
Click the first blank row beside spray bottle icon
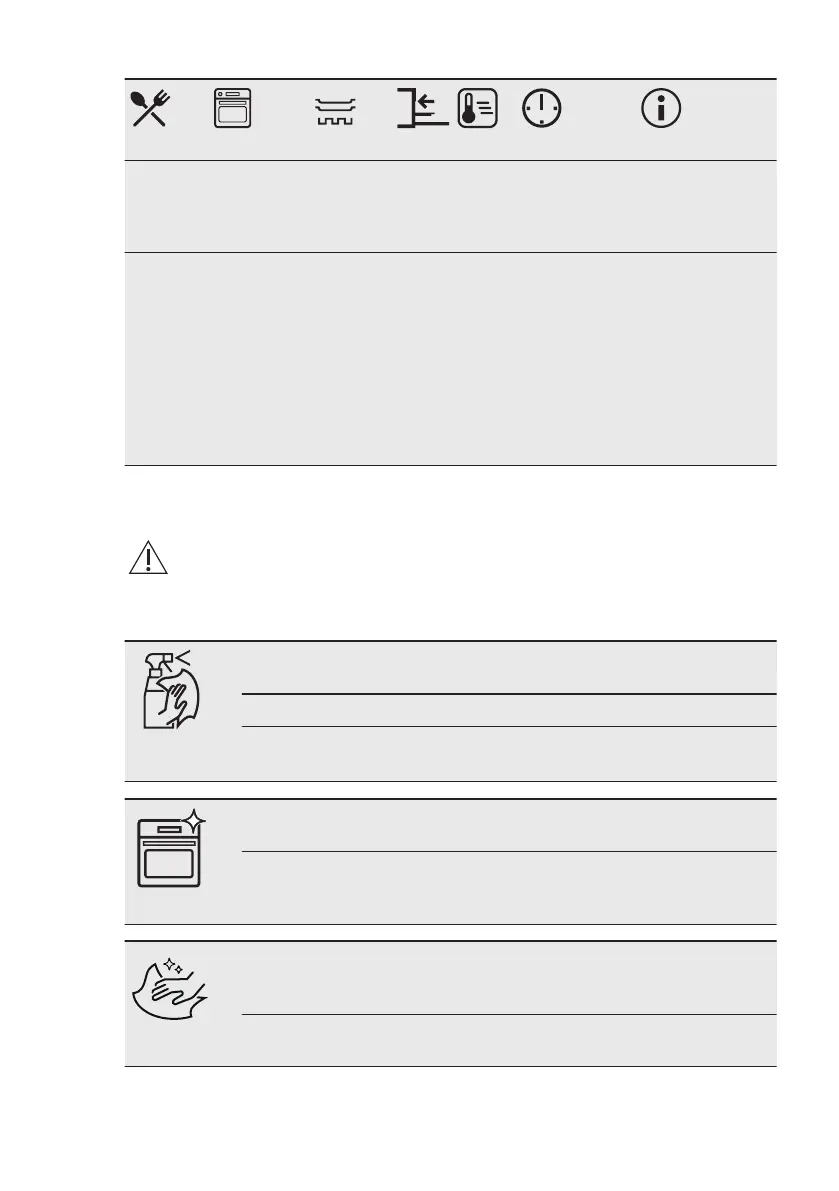[x=509, y=668]
